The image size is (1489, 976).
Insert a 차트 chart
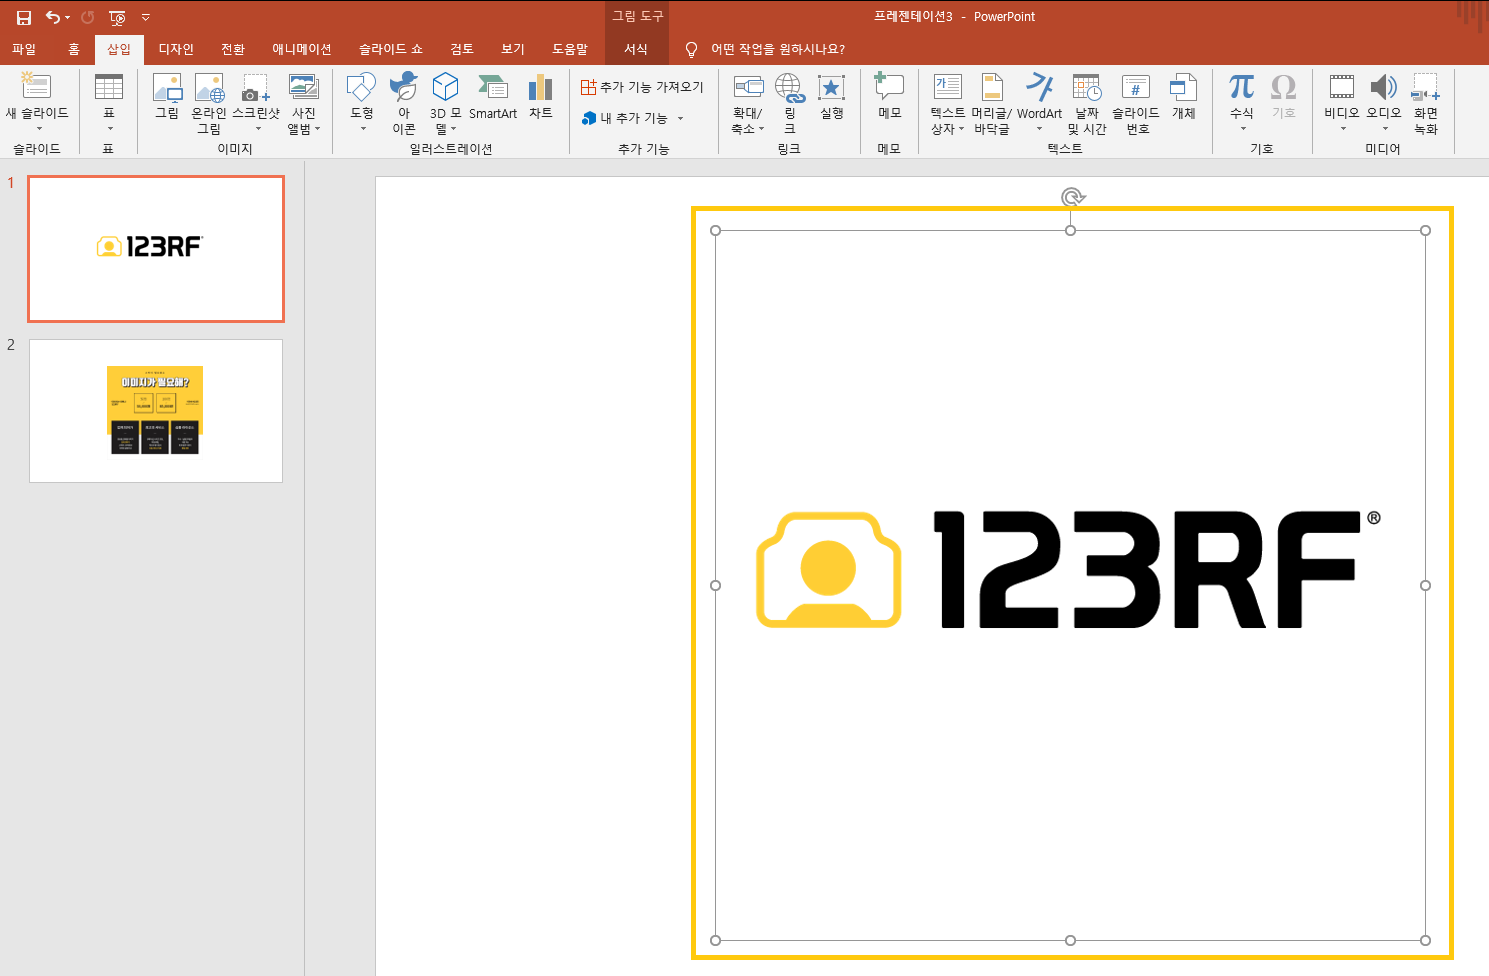[541, 97]
